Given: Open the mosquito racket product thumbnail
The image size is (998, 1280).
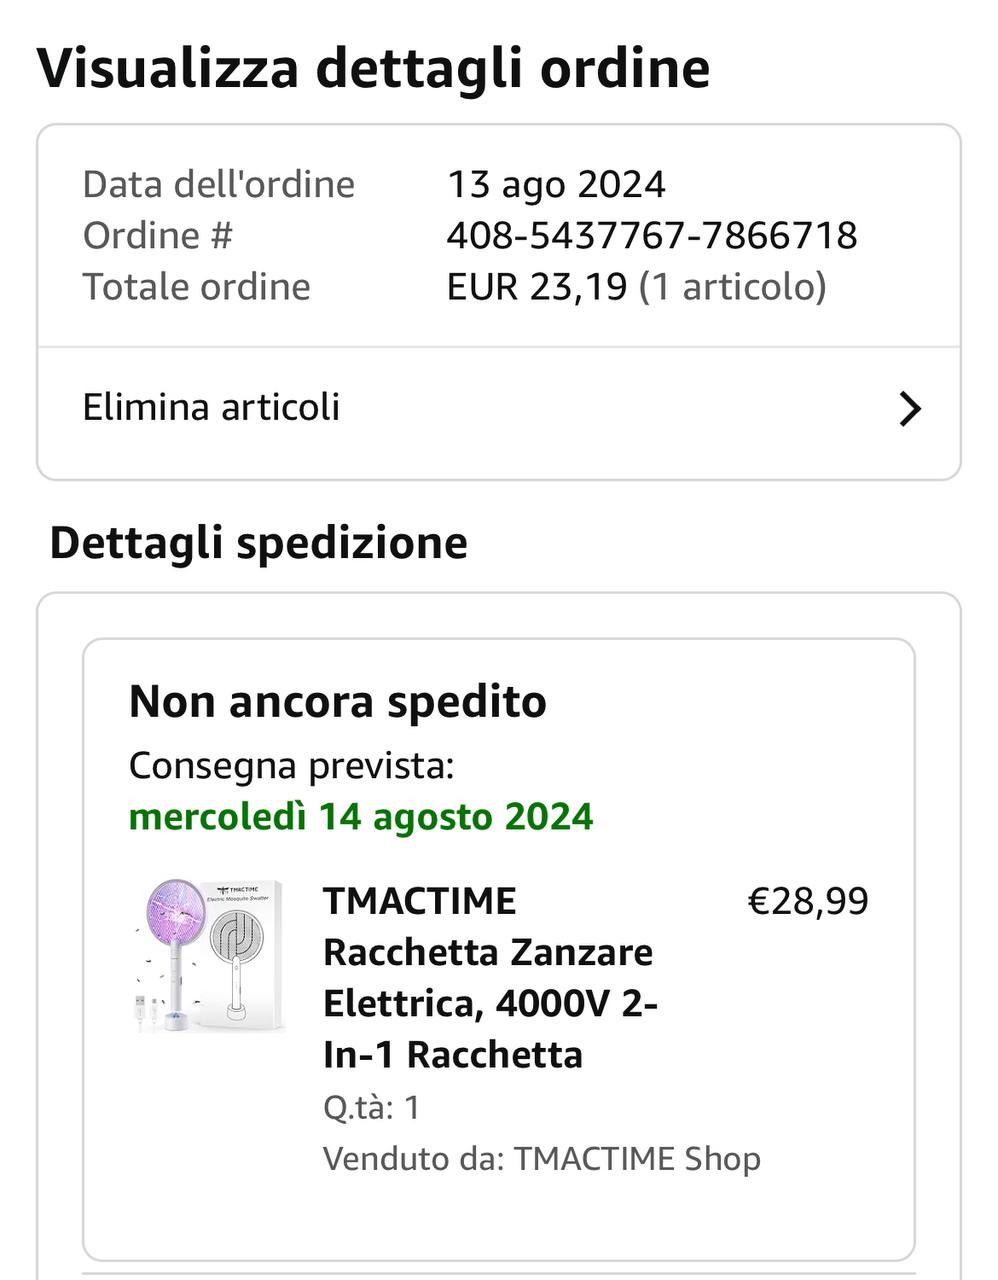Looking at the screenshot, I should coord(211,956).
